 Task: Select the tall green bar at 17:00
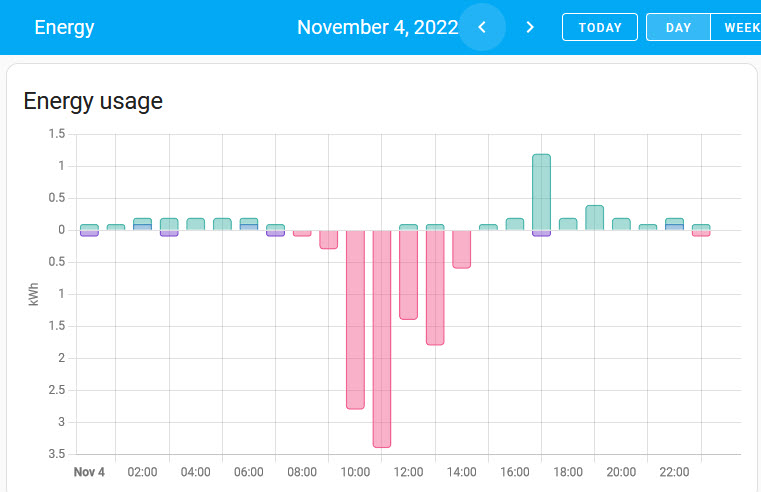(x=541, y=192)
